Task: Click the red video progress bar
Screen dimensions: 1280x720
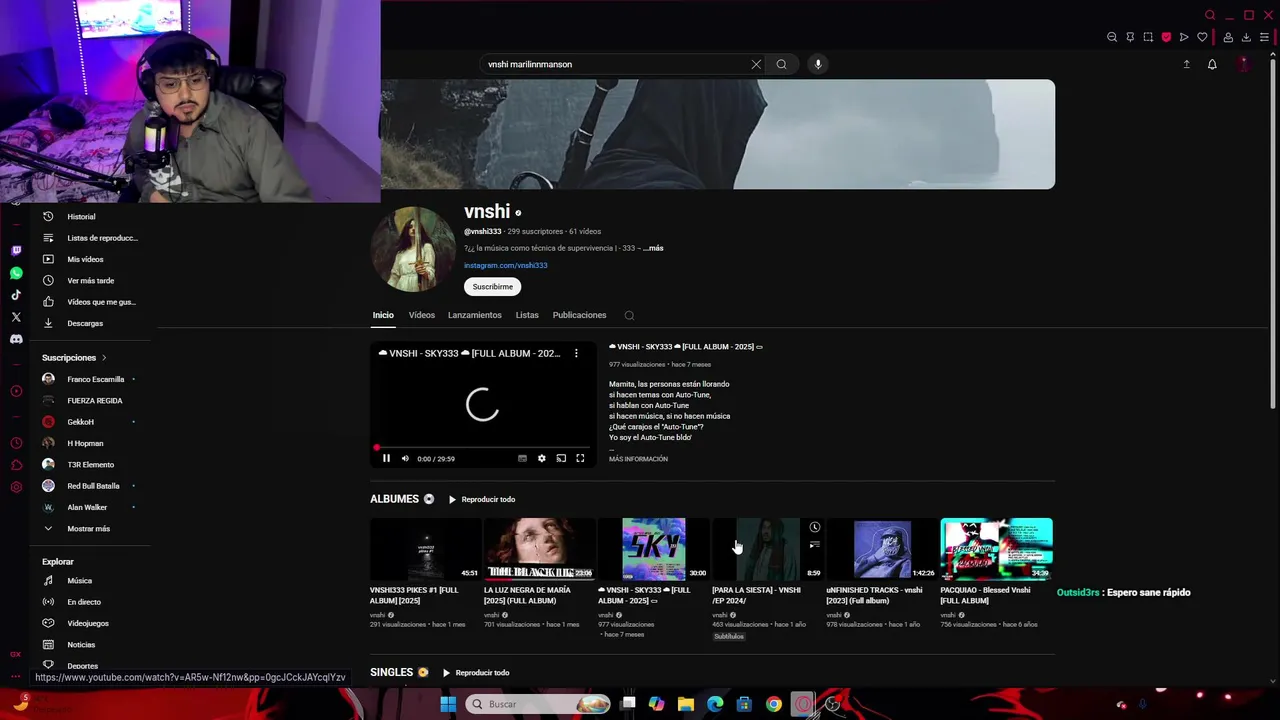Action: pos(484,447)
